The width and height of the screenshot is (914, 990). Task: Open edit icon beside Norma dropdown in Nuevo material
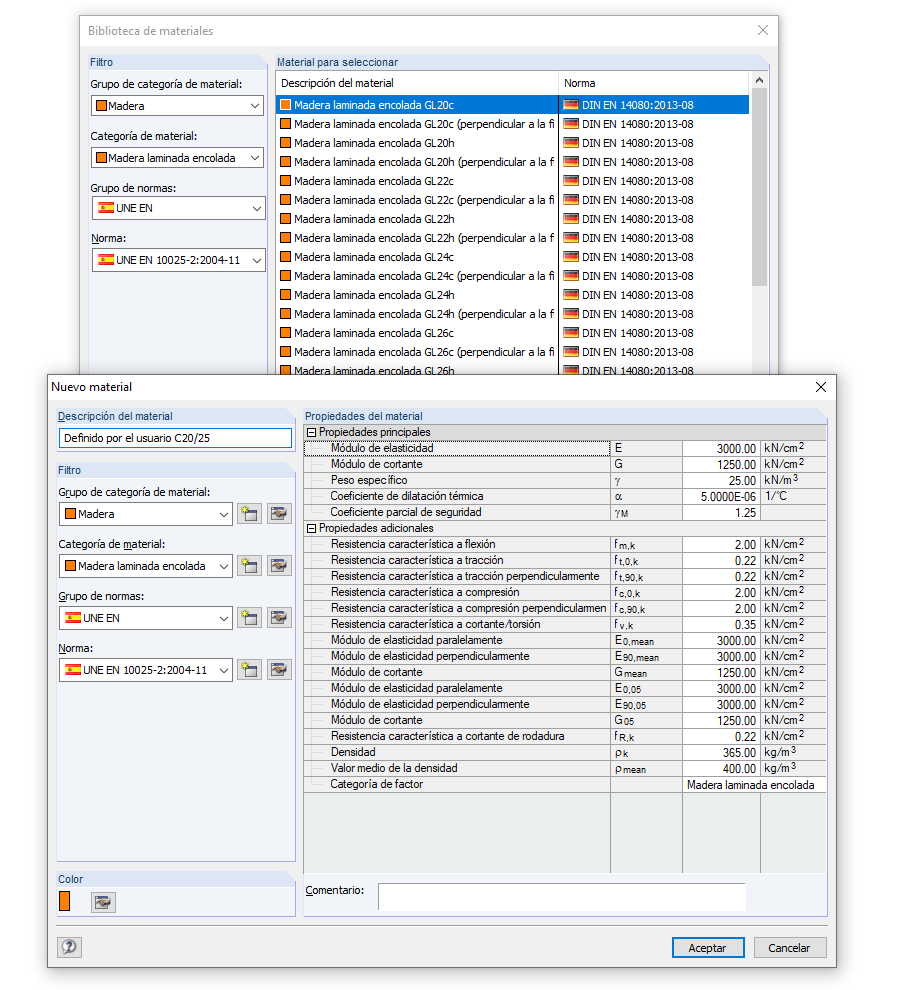coord(278,670)
